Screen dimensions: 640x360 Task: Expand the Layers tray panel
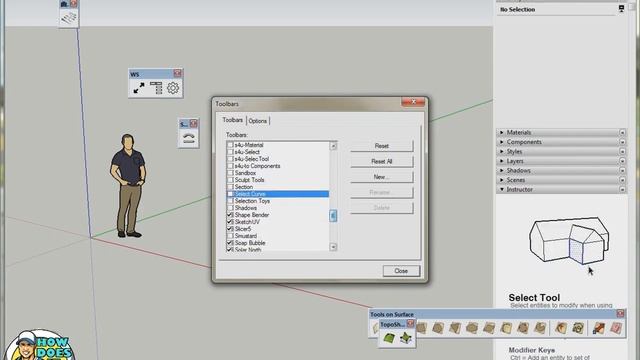tap(502, 161)
